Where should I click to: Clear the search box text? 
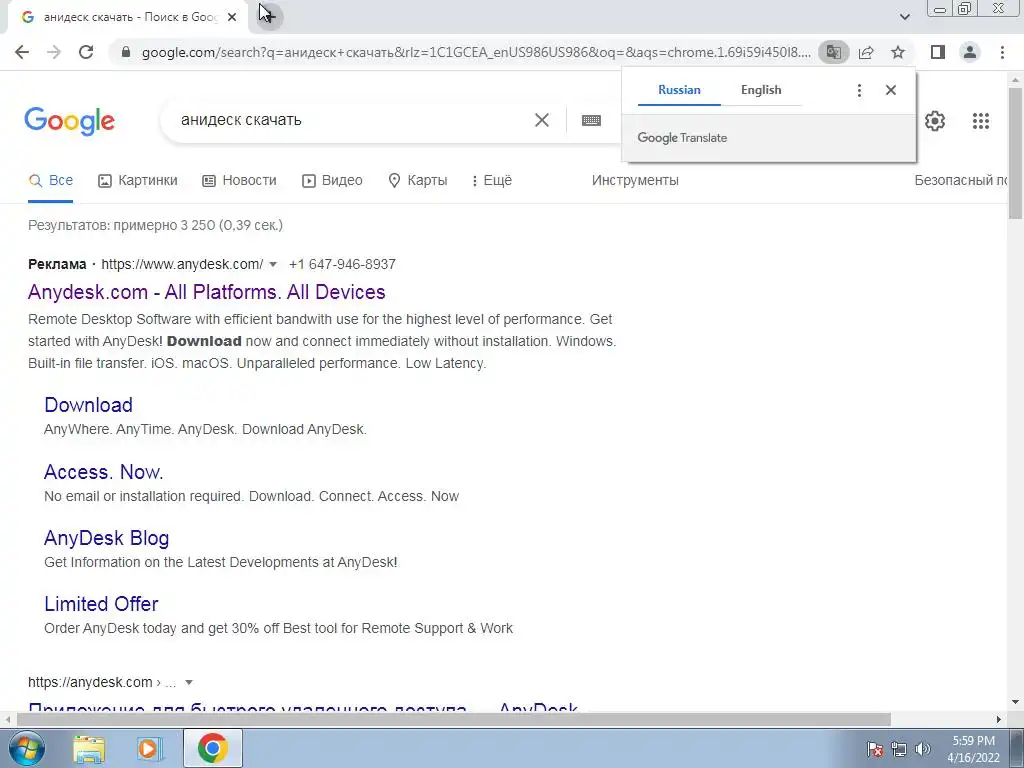pos(541,120)
